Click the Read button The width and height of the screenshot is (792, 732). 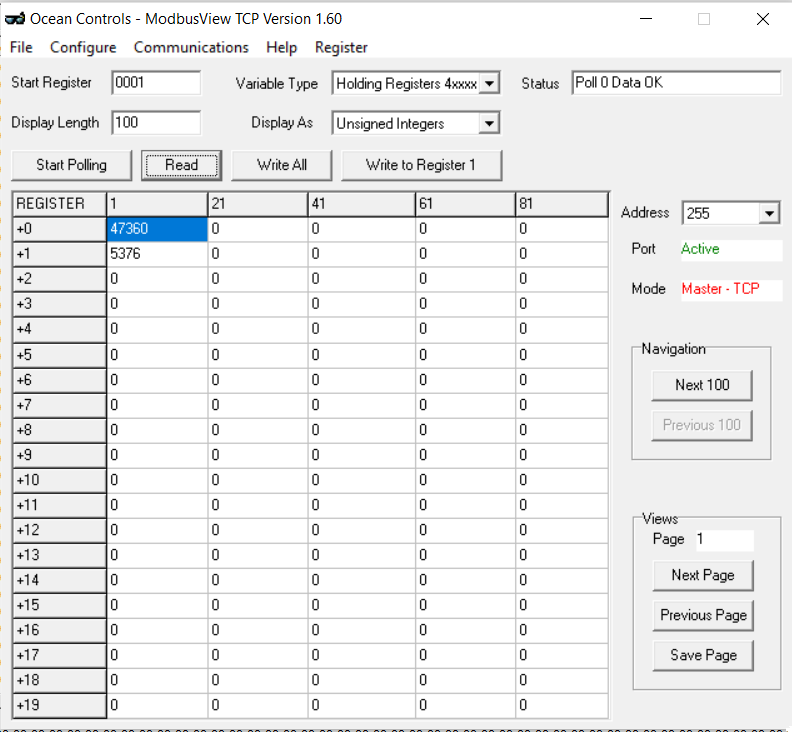pos(181,165)
